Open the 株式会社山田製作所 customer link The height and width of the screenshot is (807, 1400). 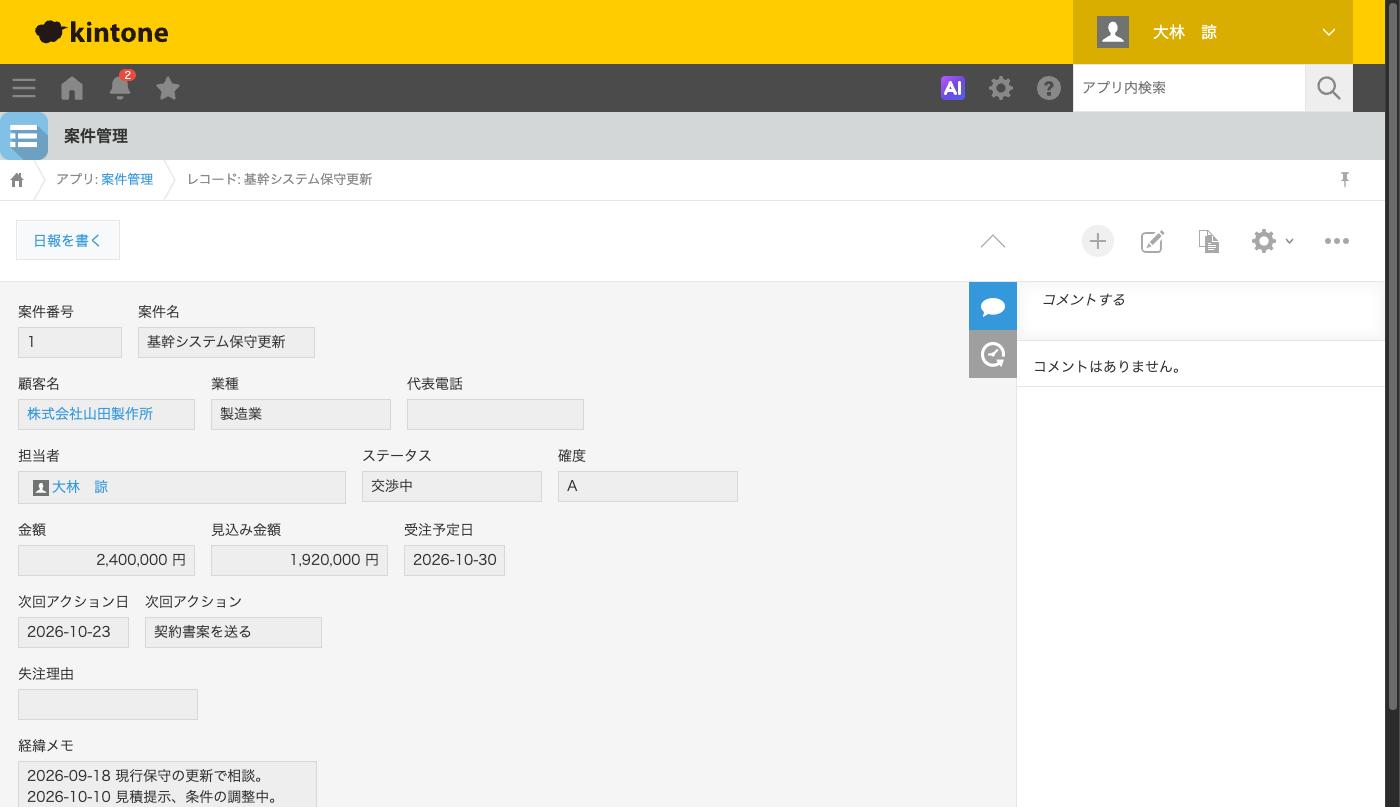90,414
